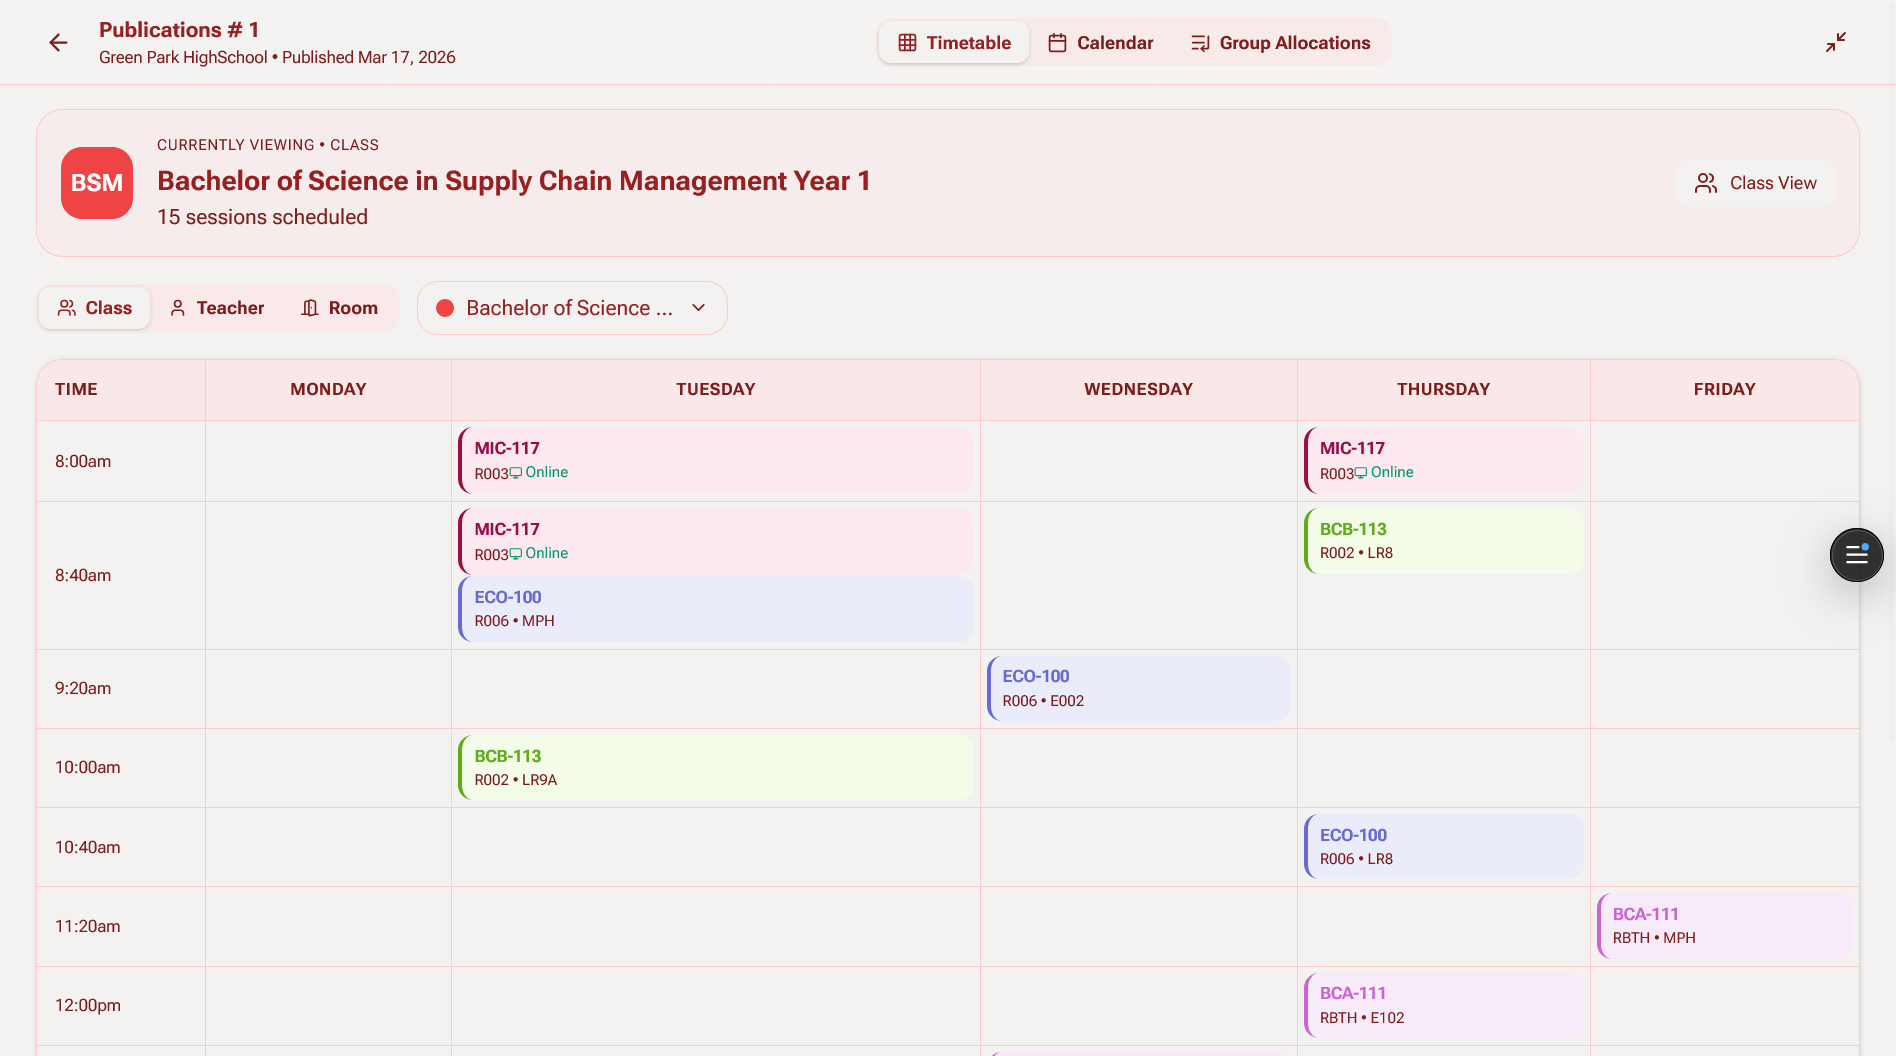Click the BSM class avatar badge
This screenshot has width=1896, height=1056.
(x=96, y=182)
